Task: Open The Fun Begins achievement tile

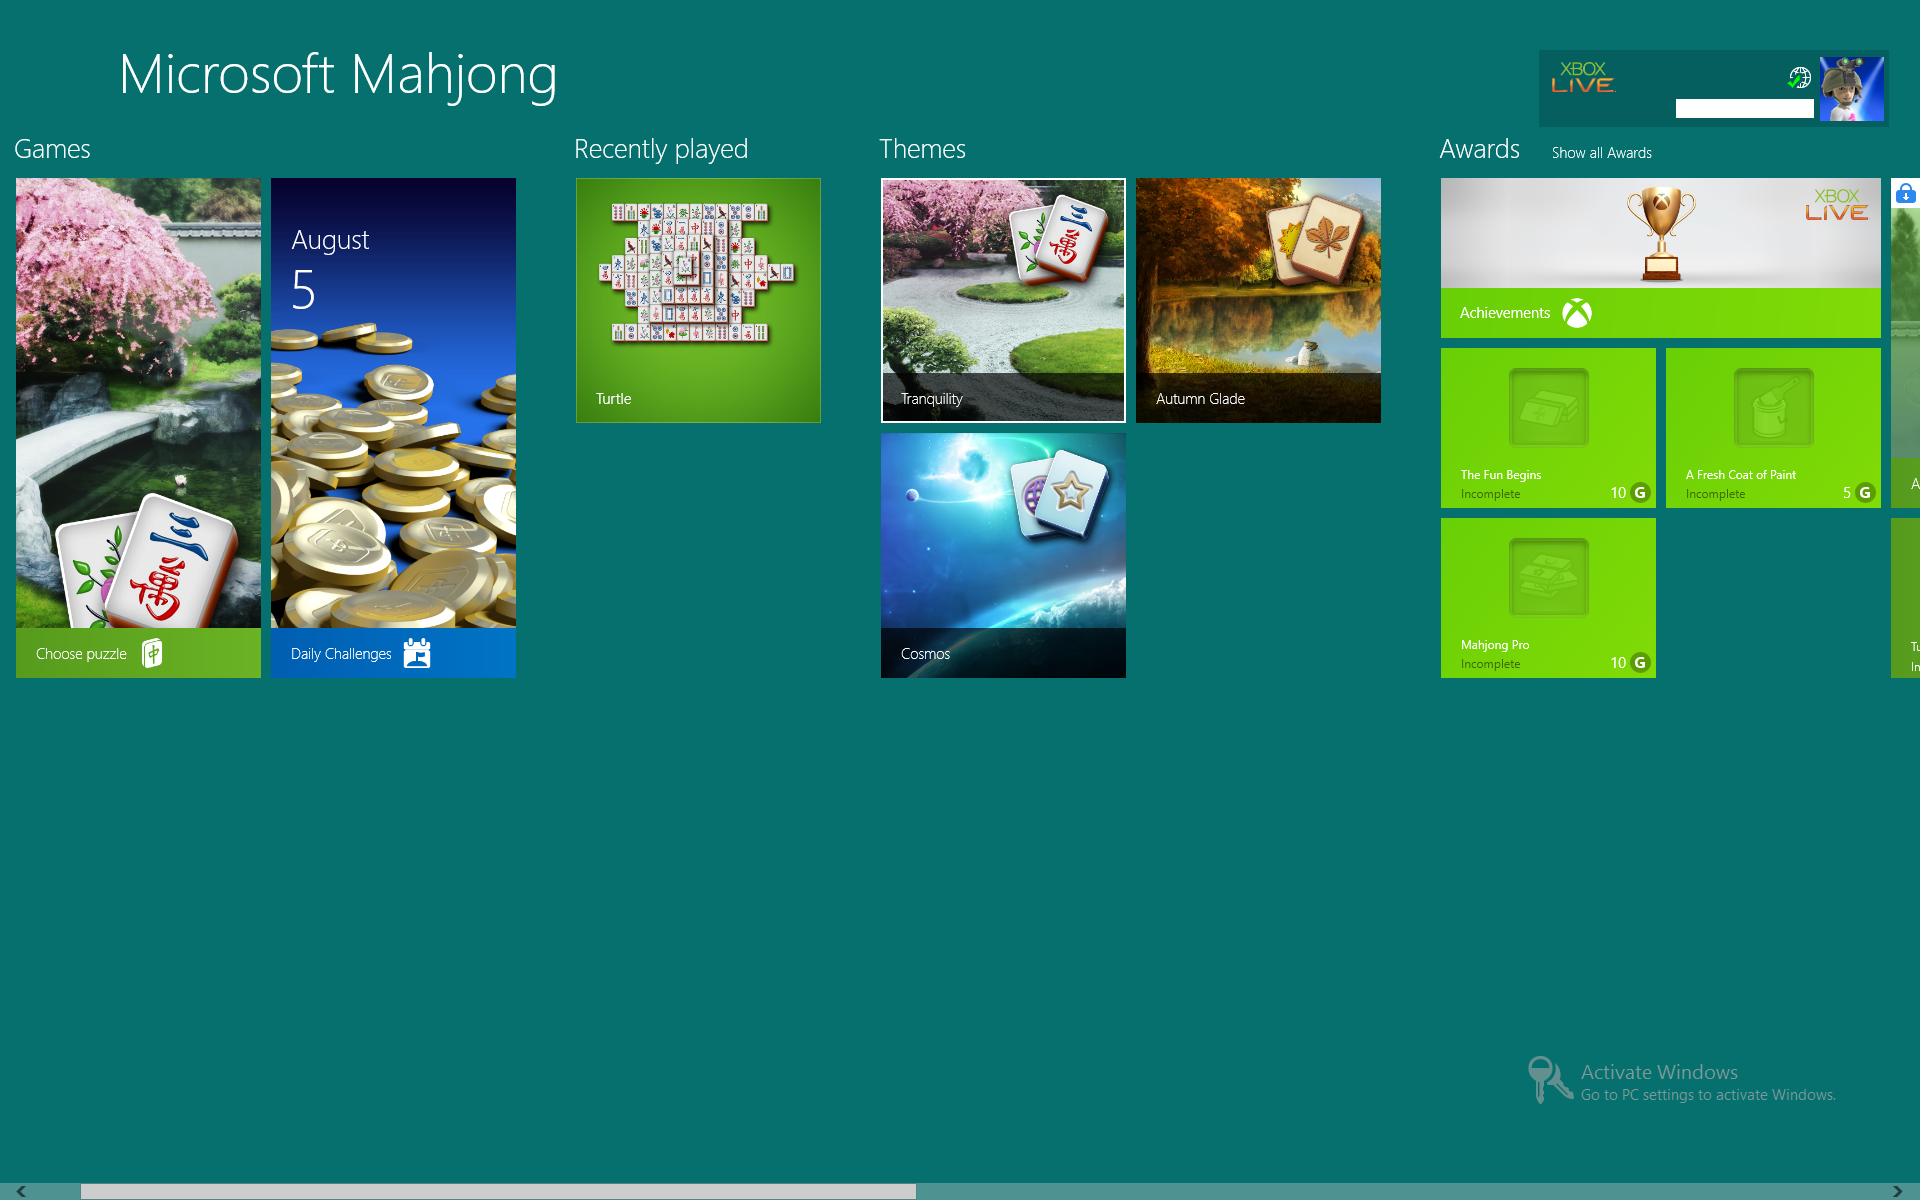Action: tap(1548, 428)
